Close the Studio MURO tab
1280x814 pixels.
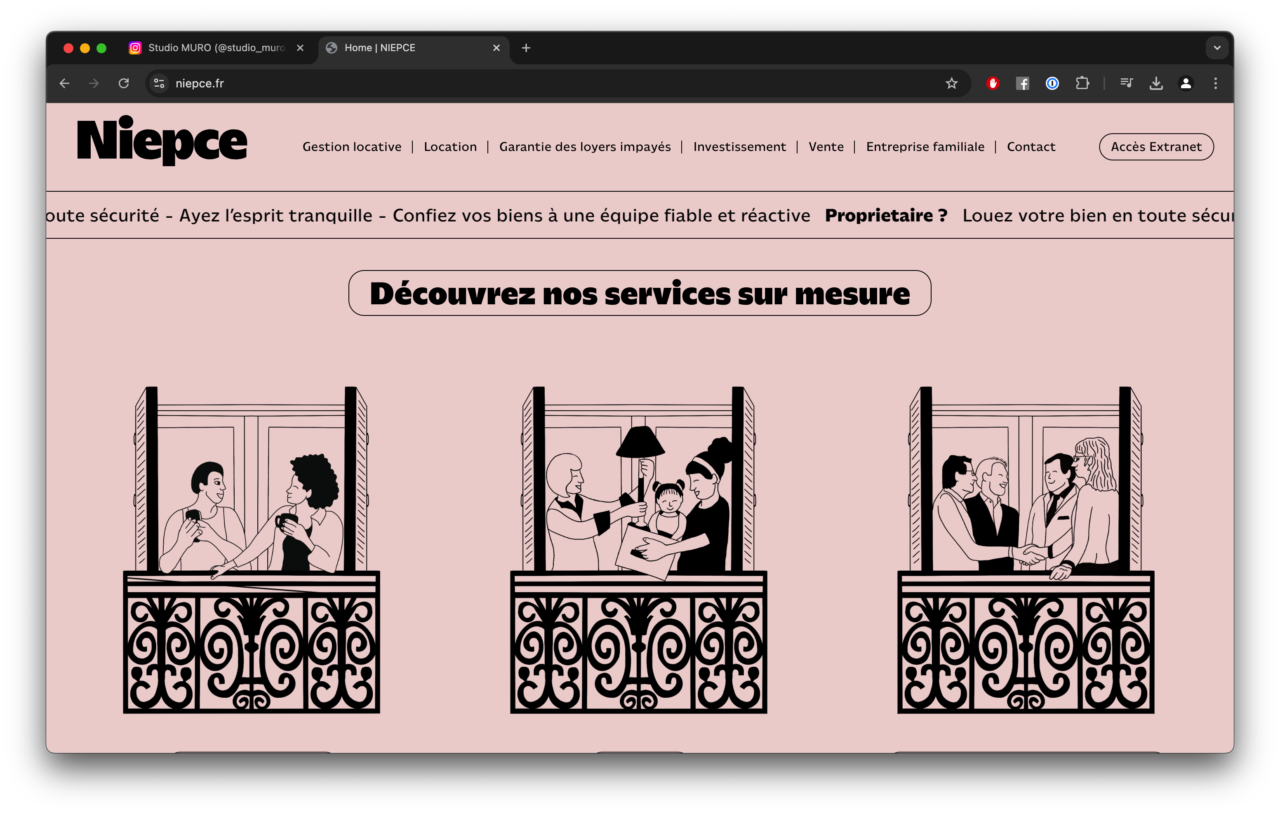[x=300, y=48]
